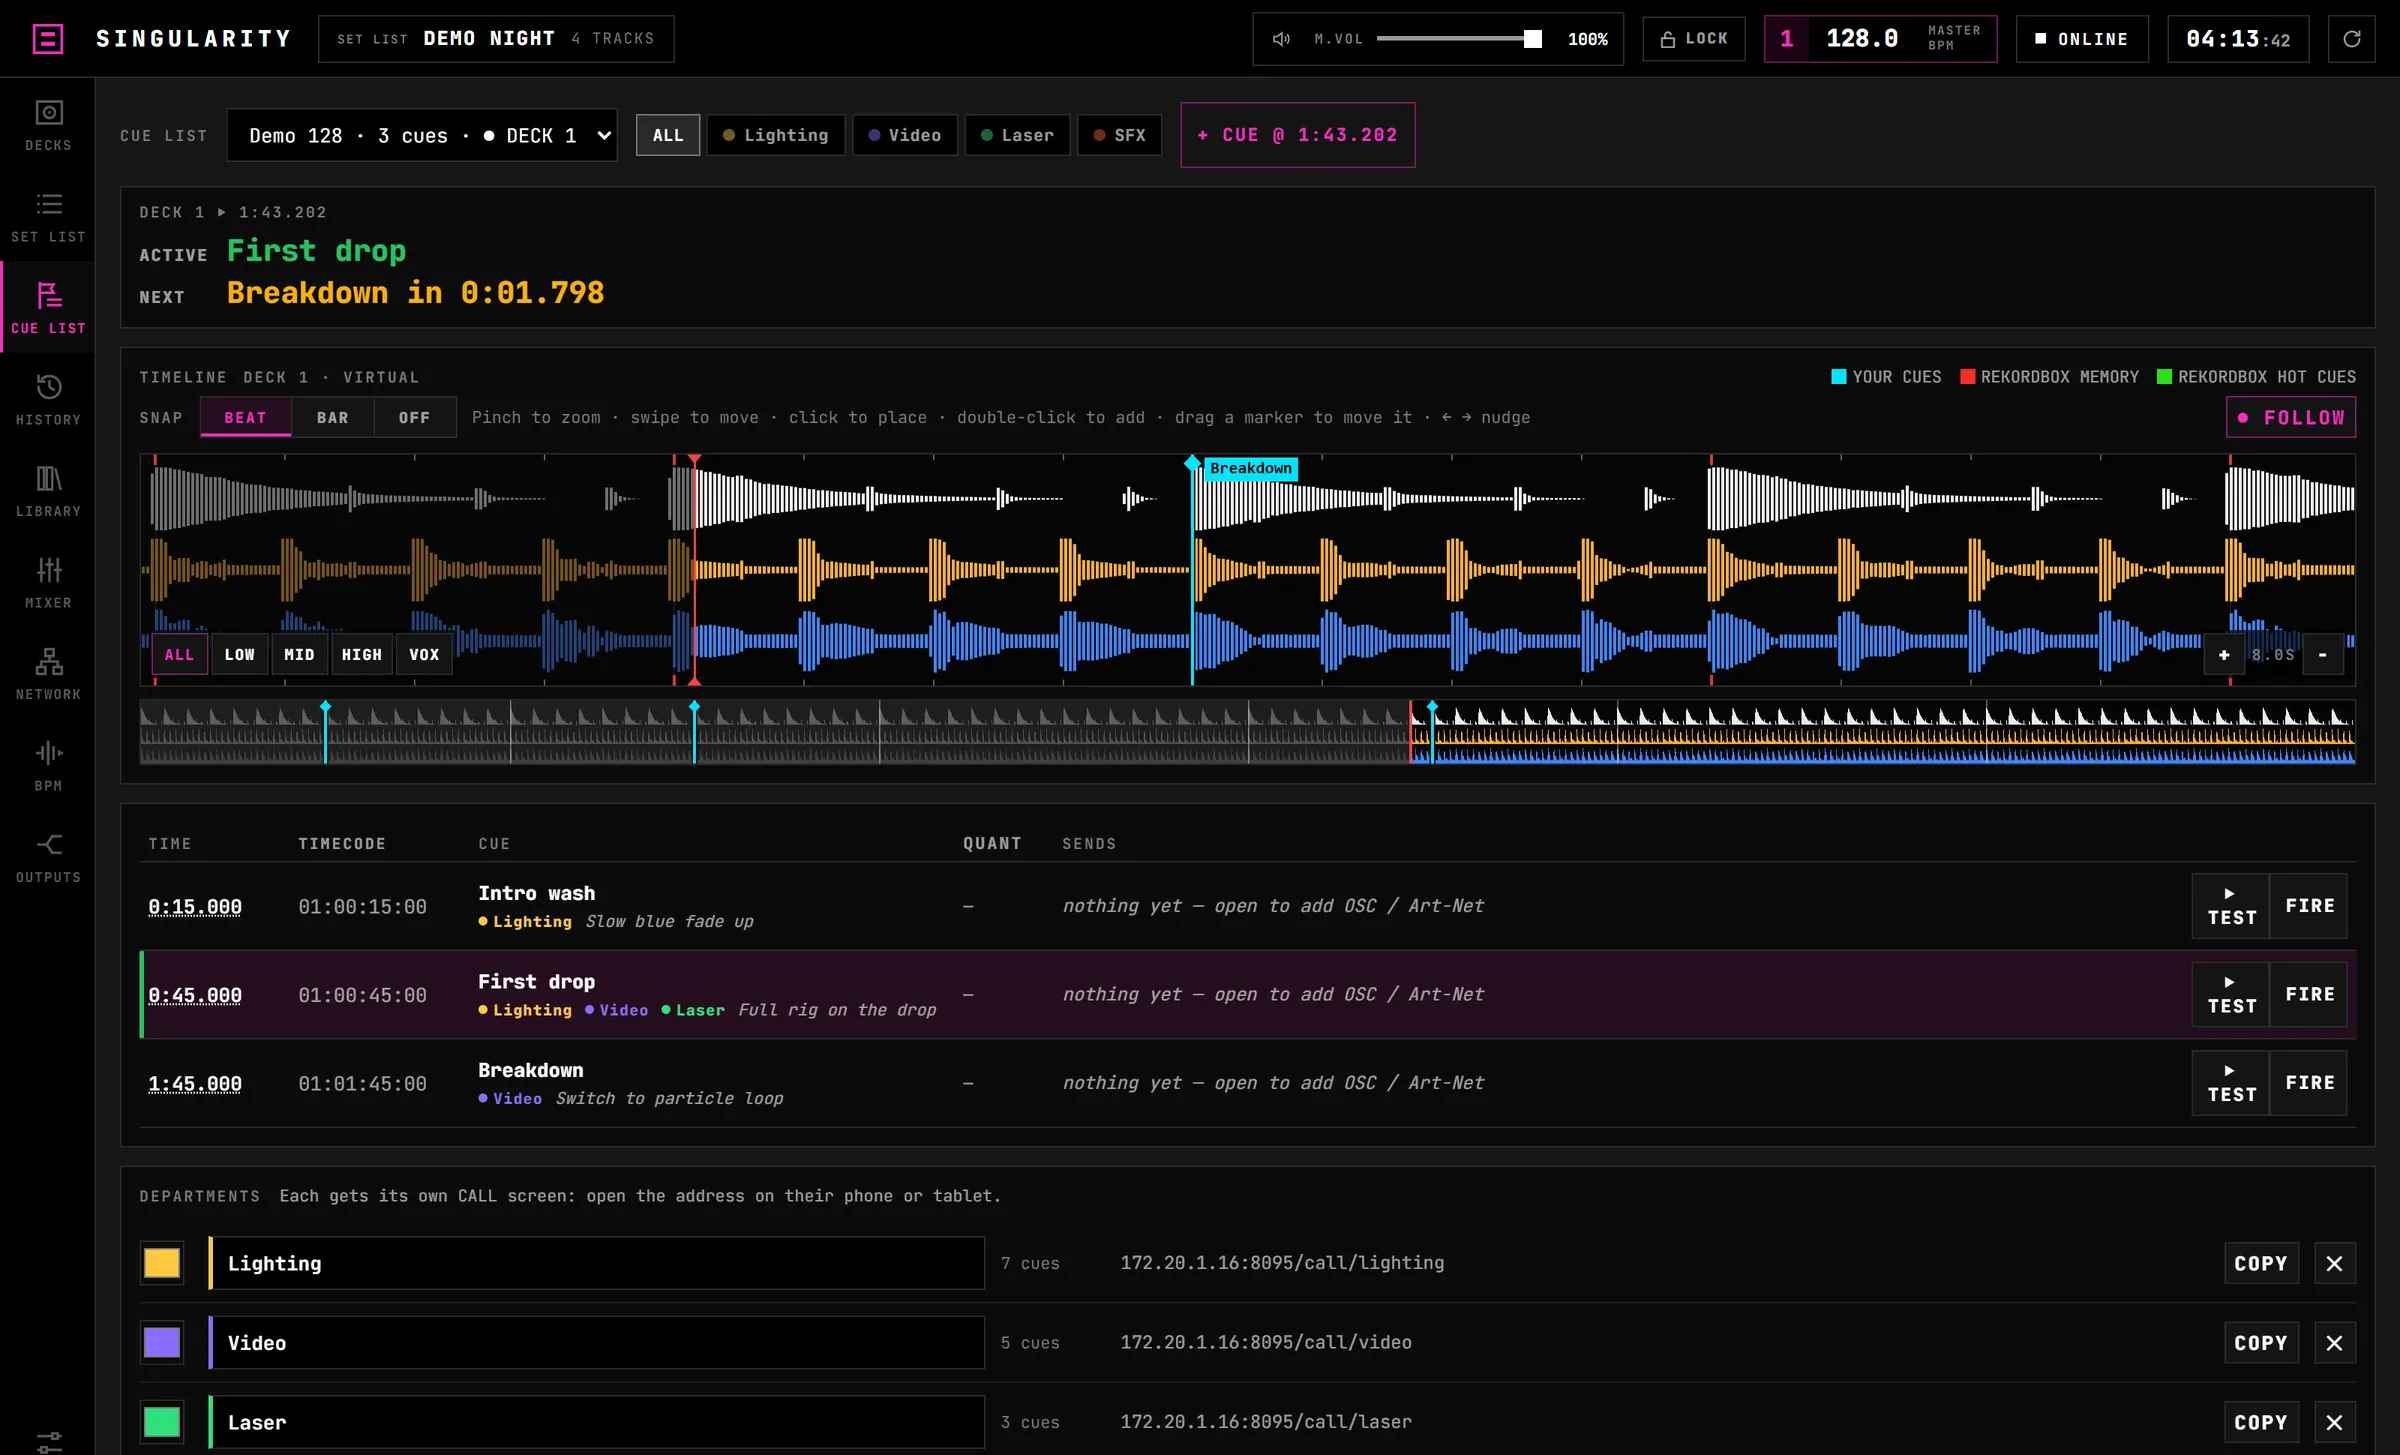Fire the Intro wash cue

click(x=2309, y=906)
